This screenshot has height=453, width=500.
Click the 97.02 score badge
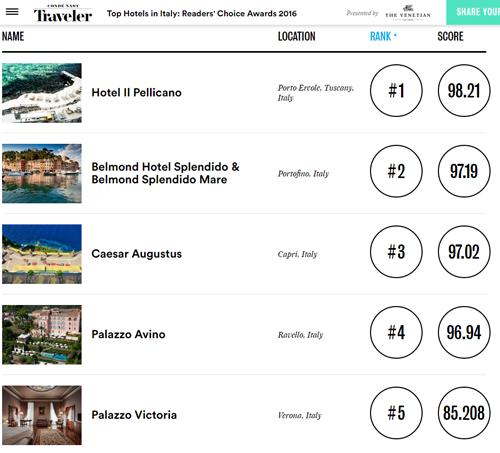point(464,252)
